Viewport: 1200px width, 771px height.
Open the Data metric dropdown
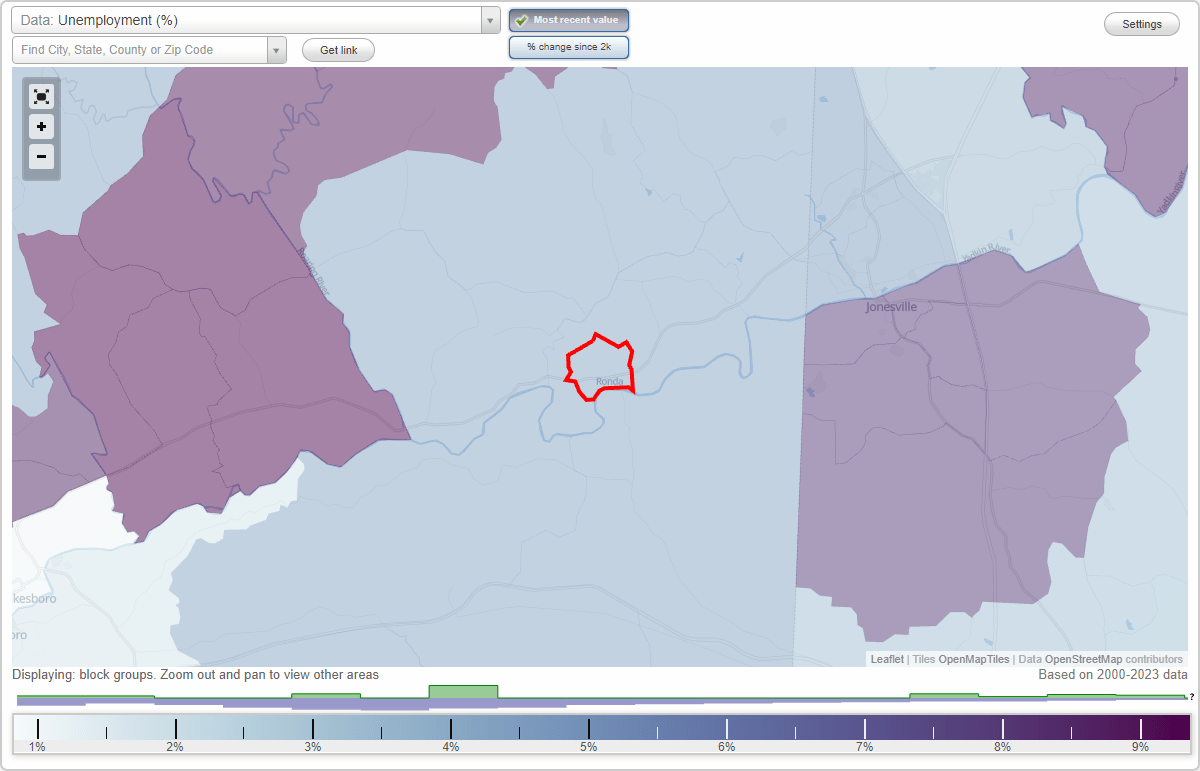coord(489,19)
